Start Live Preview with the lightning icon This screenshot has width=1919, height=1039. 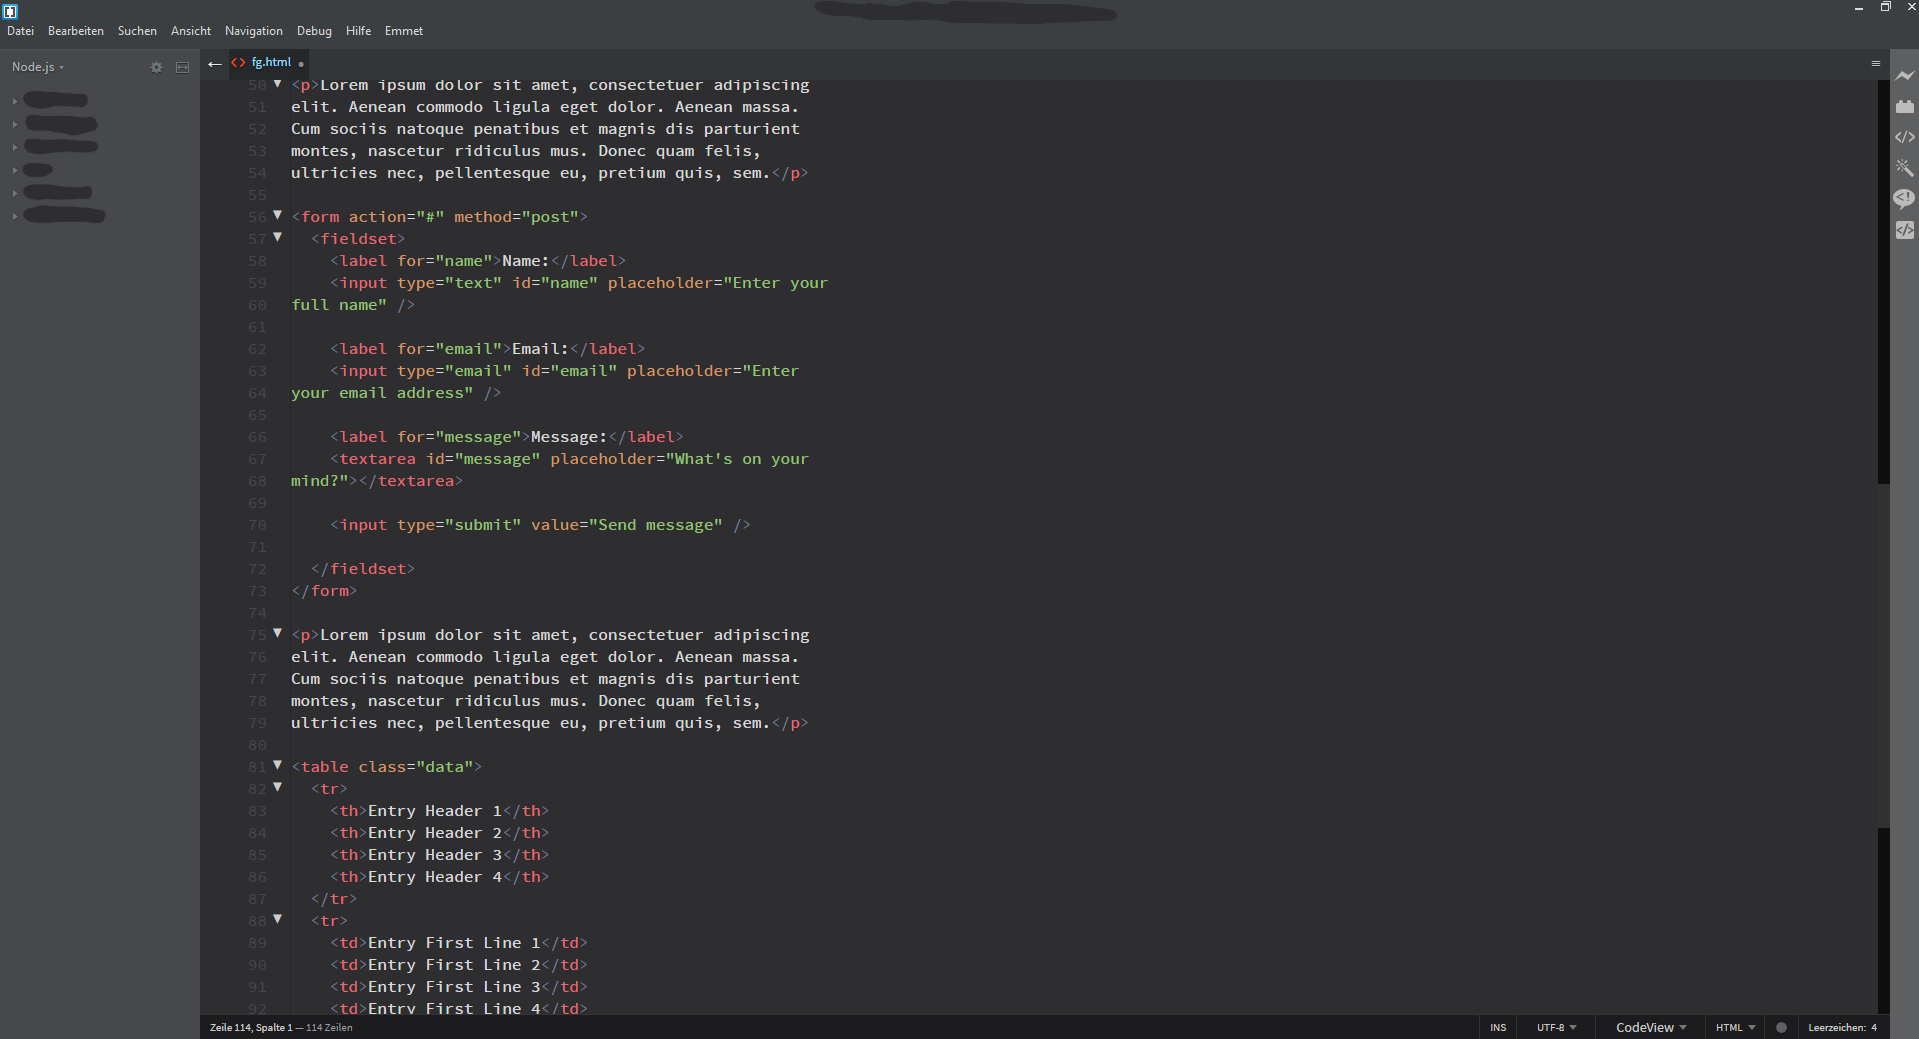tap(1904, 76)
